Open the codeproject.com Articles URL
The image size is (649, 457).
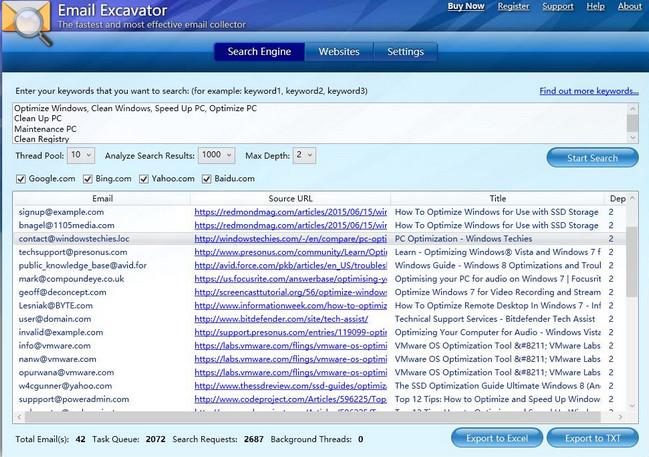click(291, 399)
